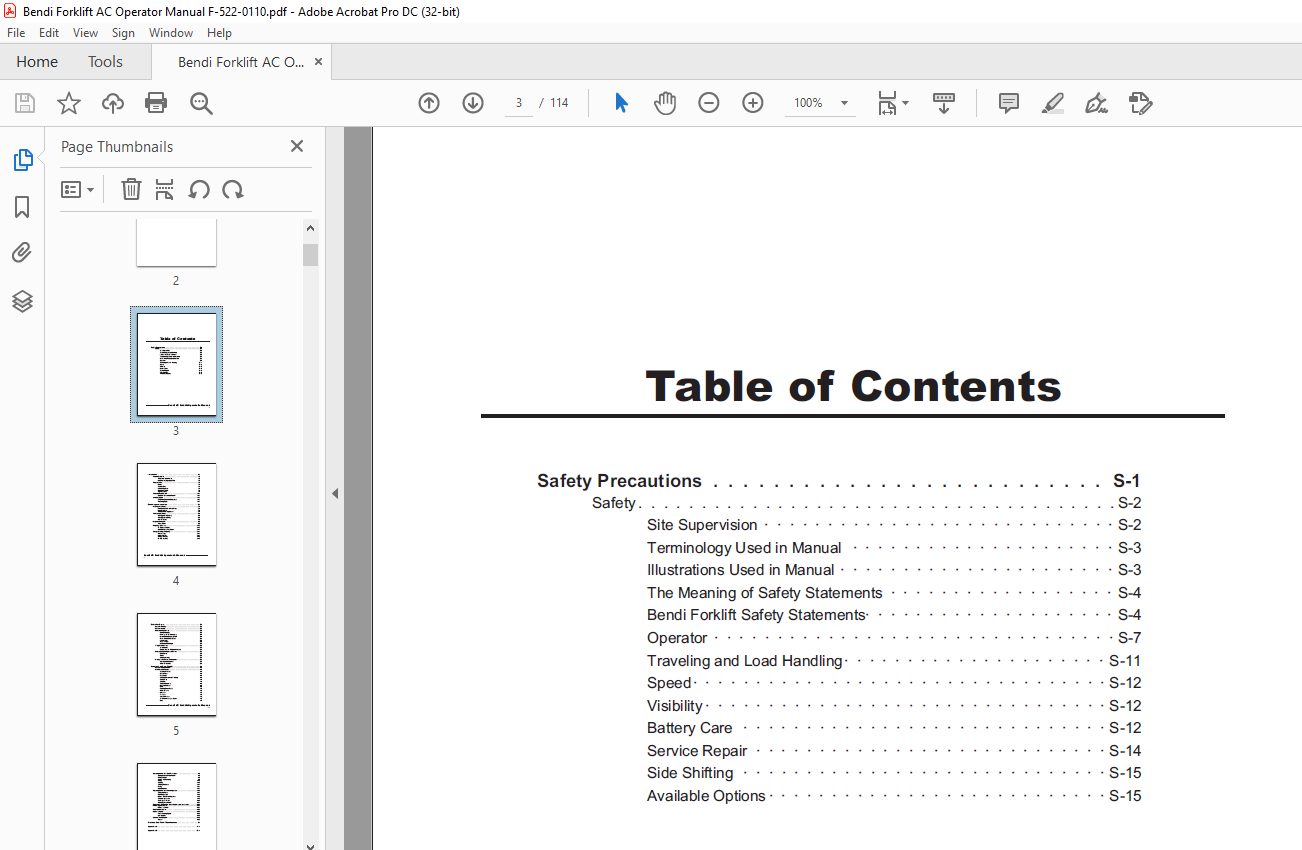Click the scrolling mode download-style icon
Image resolution: width=1302 pixels, height=850 pixels.
[x=944, y=103]
